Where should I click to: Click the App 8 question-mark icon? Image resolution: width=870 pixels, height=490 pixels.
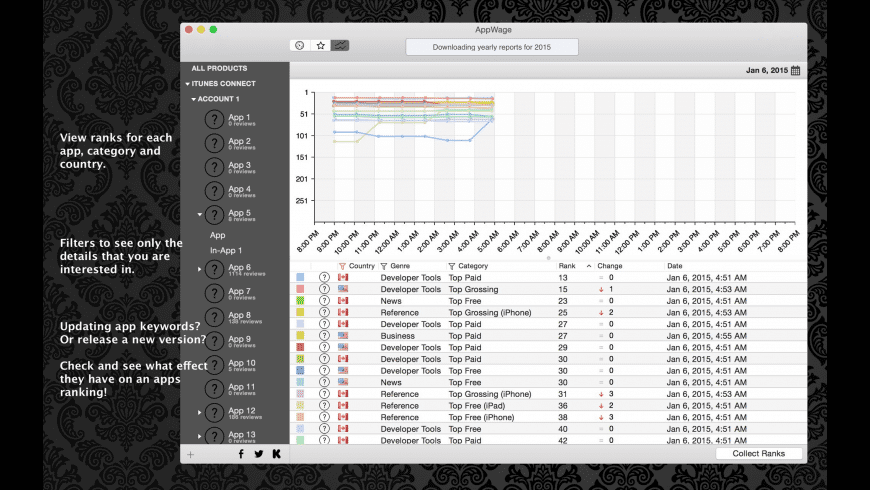point(214,317)
